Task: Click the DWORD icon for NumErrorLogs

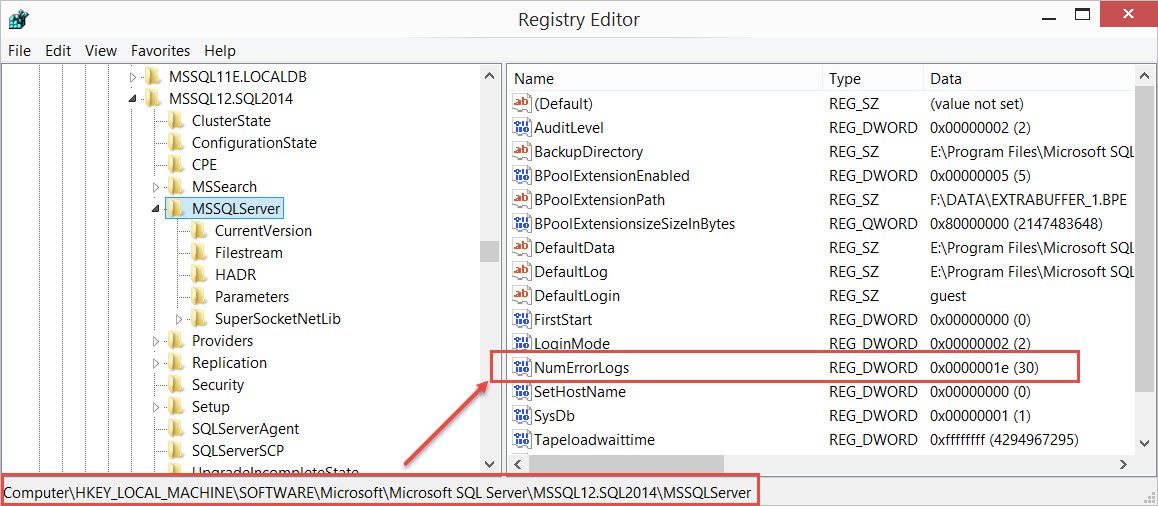Action: (522, 367)
